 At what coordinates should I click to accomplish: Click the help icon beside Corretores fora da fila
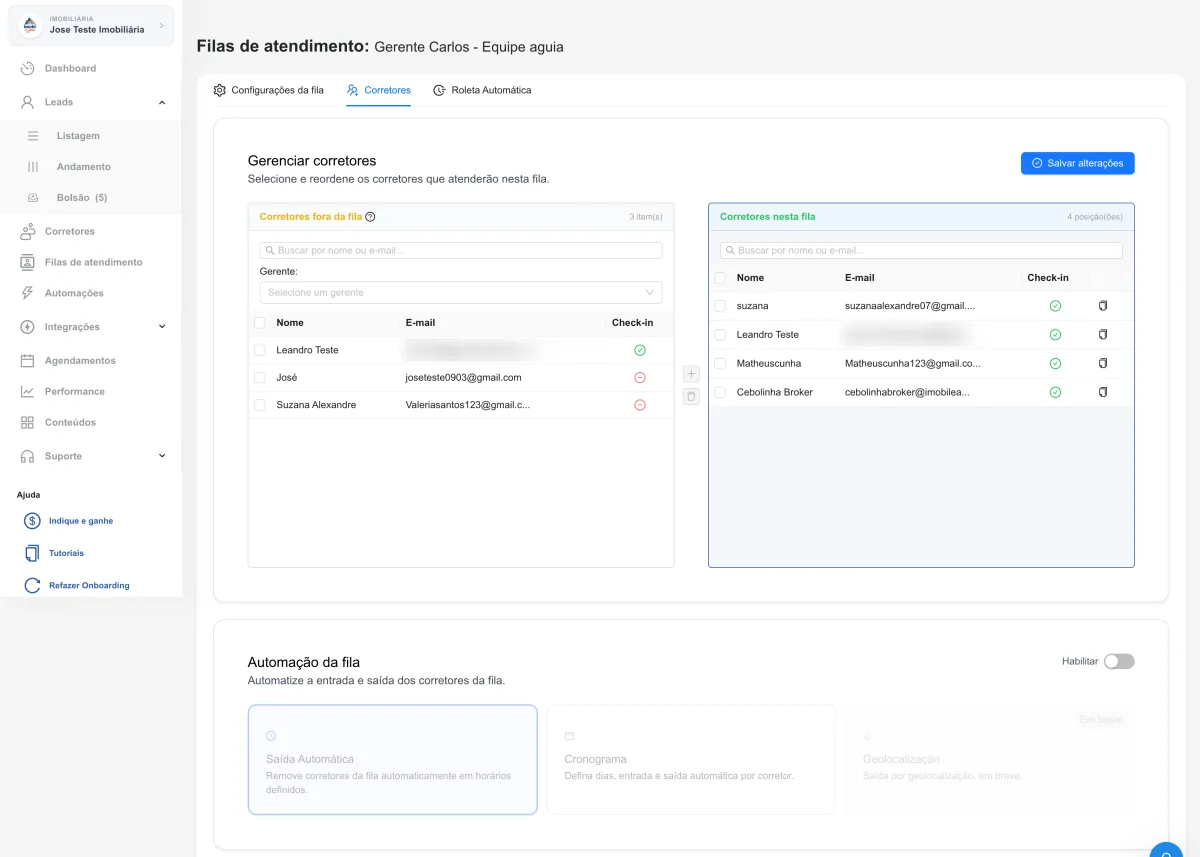click(x=370, y=216)
